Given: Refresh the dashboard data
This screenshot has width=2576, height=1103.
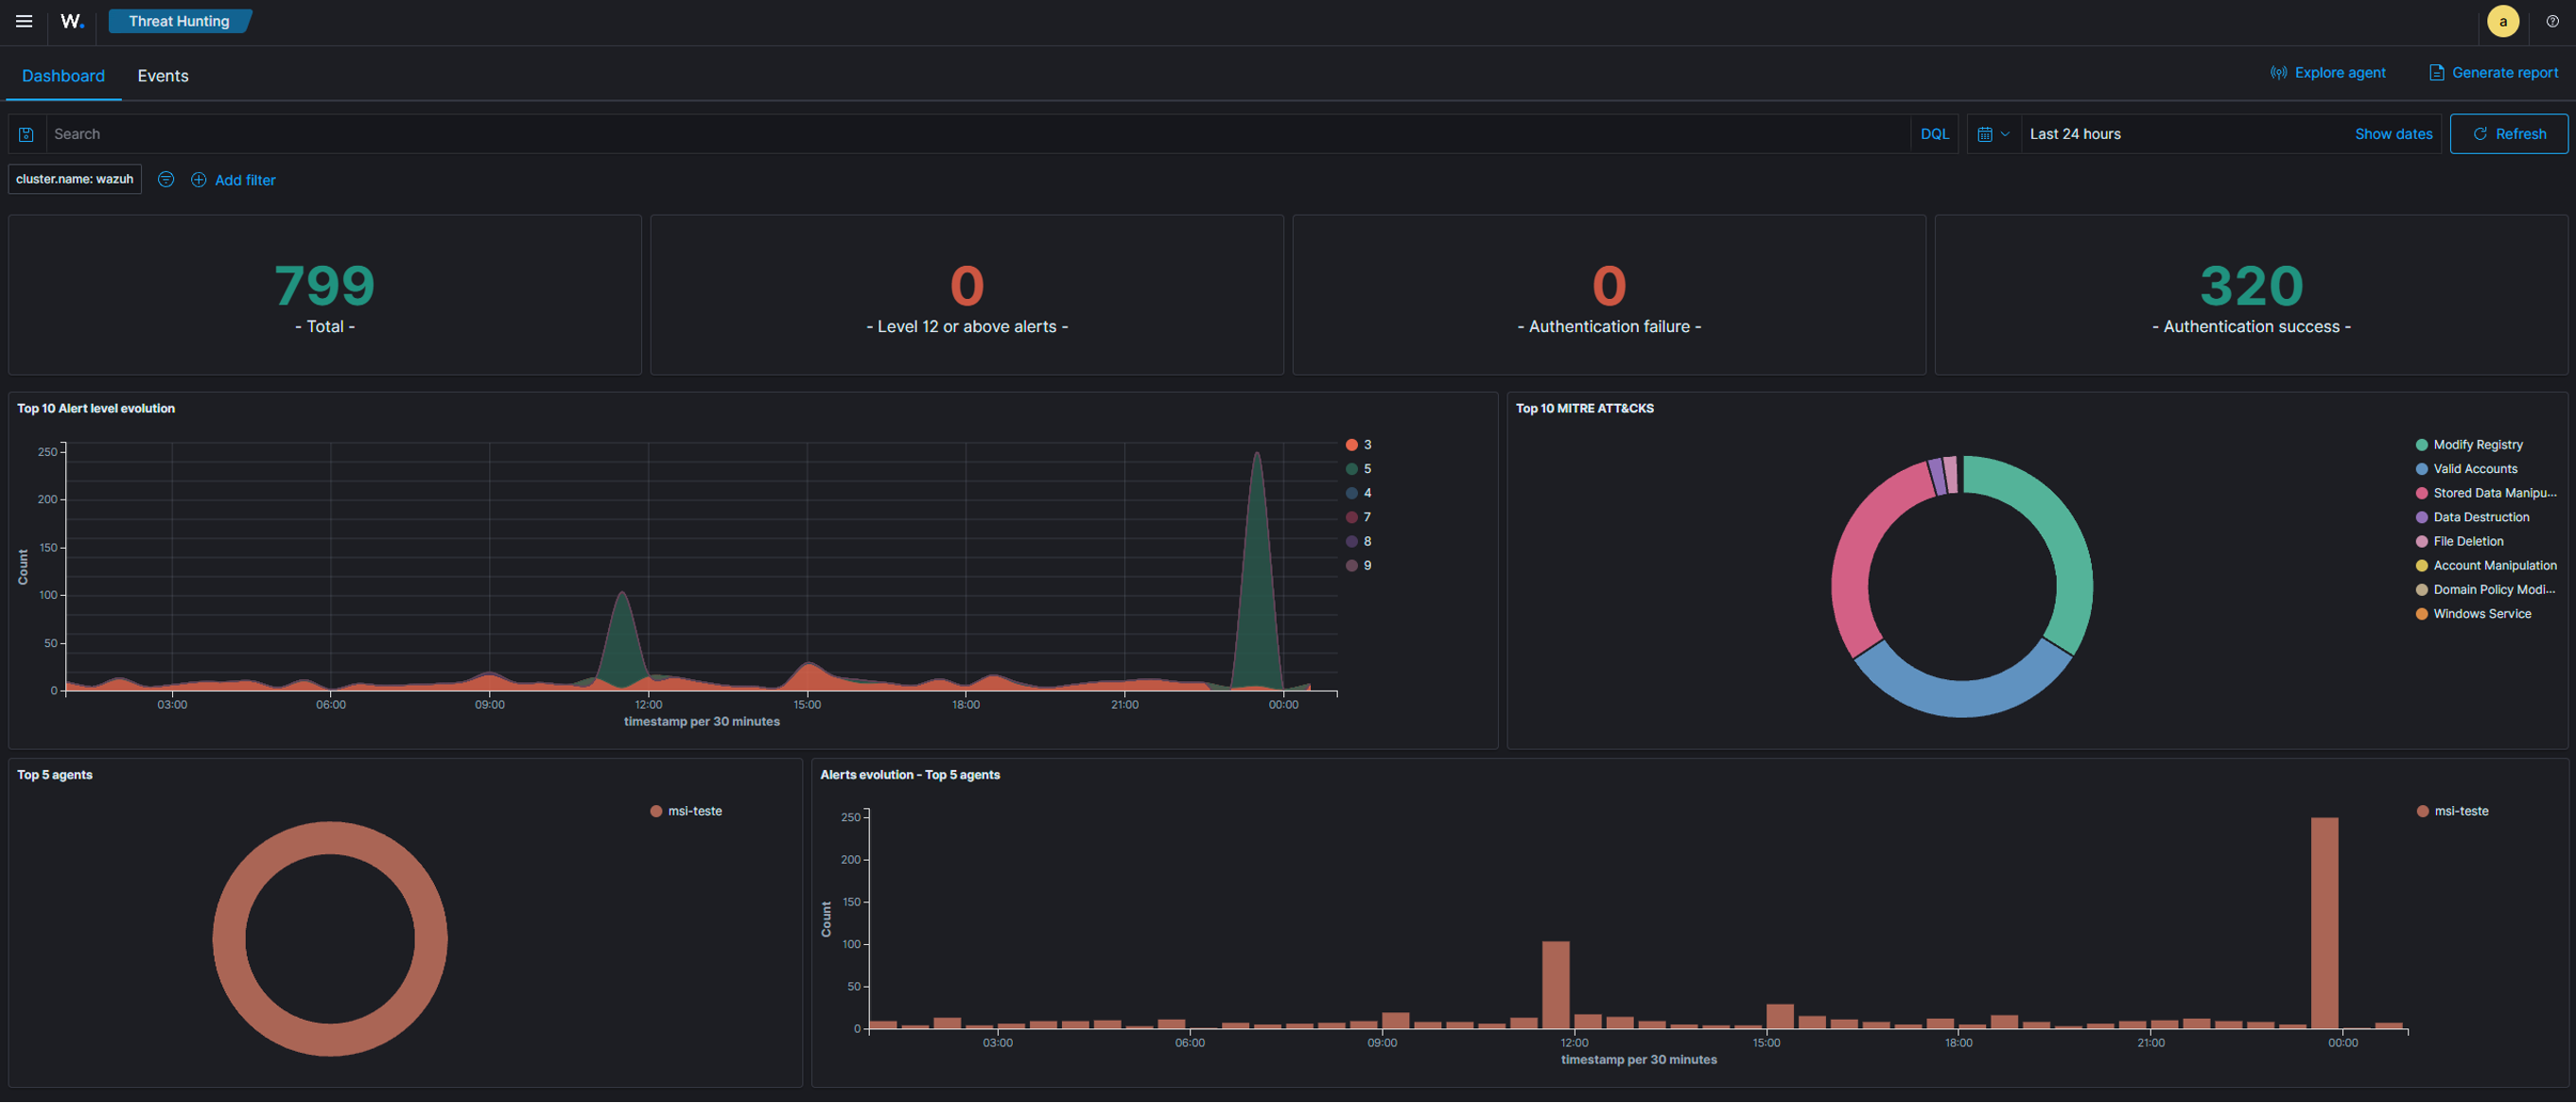Looking at the screenshot, I should pos(2508,134).
